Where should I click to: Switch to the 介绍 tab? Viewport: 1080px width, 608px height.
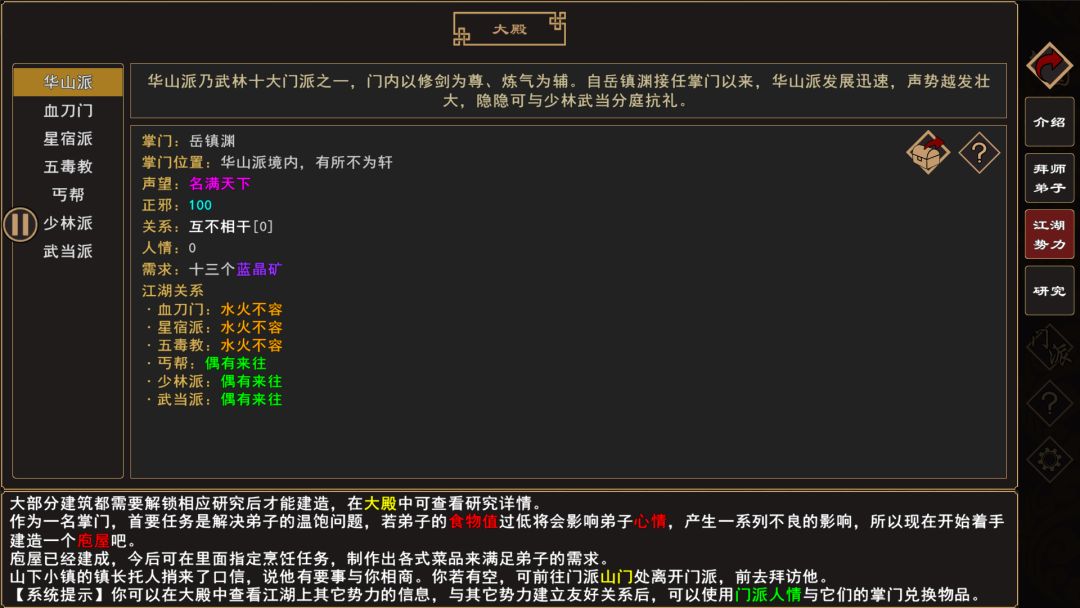coord(1049,123)
